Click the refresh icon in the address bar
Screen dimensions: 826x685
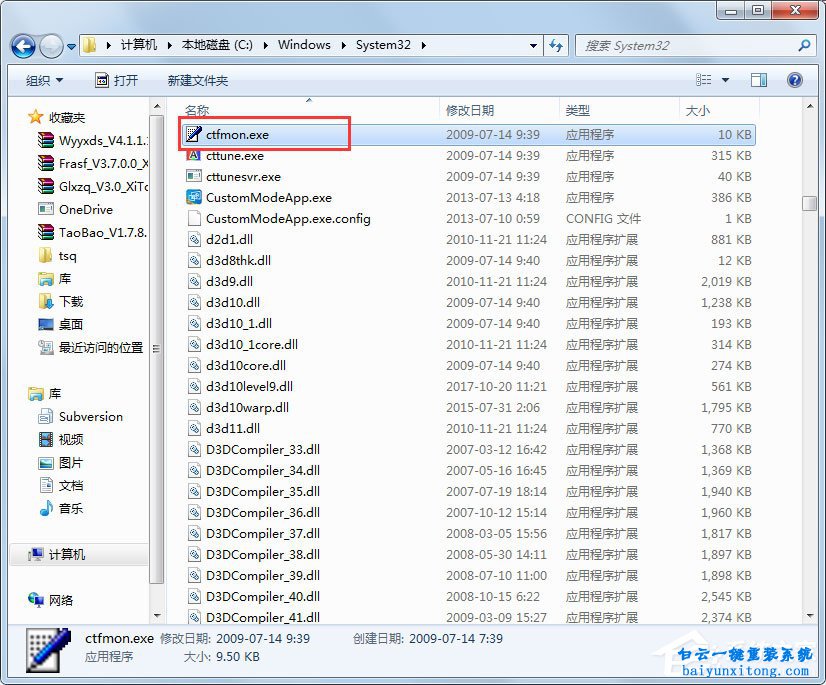click(x=556, y=45)
